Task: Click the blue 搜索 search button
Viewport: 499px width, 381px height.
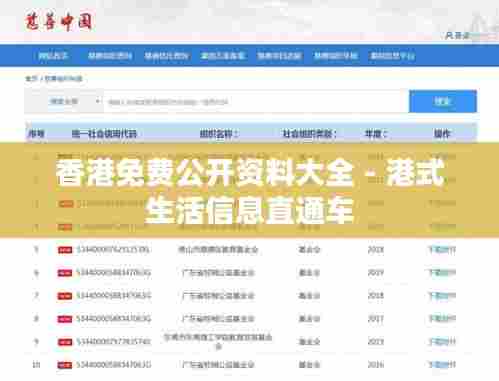Action: coord(443,101)
